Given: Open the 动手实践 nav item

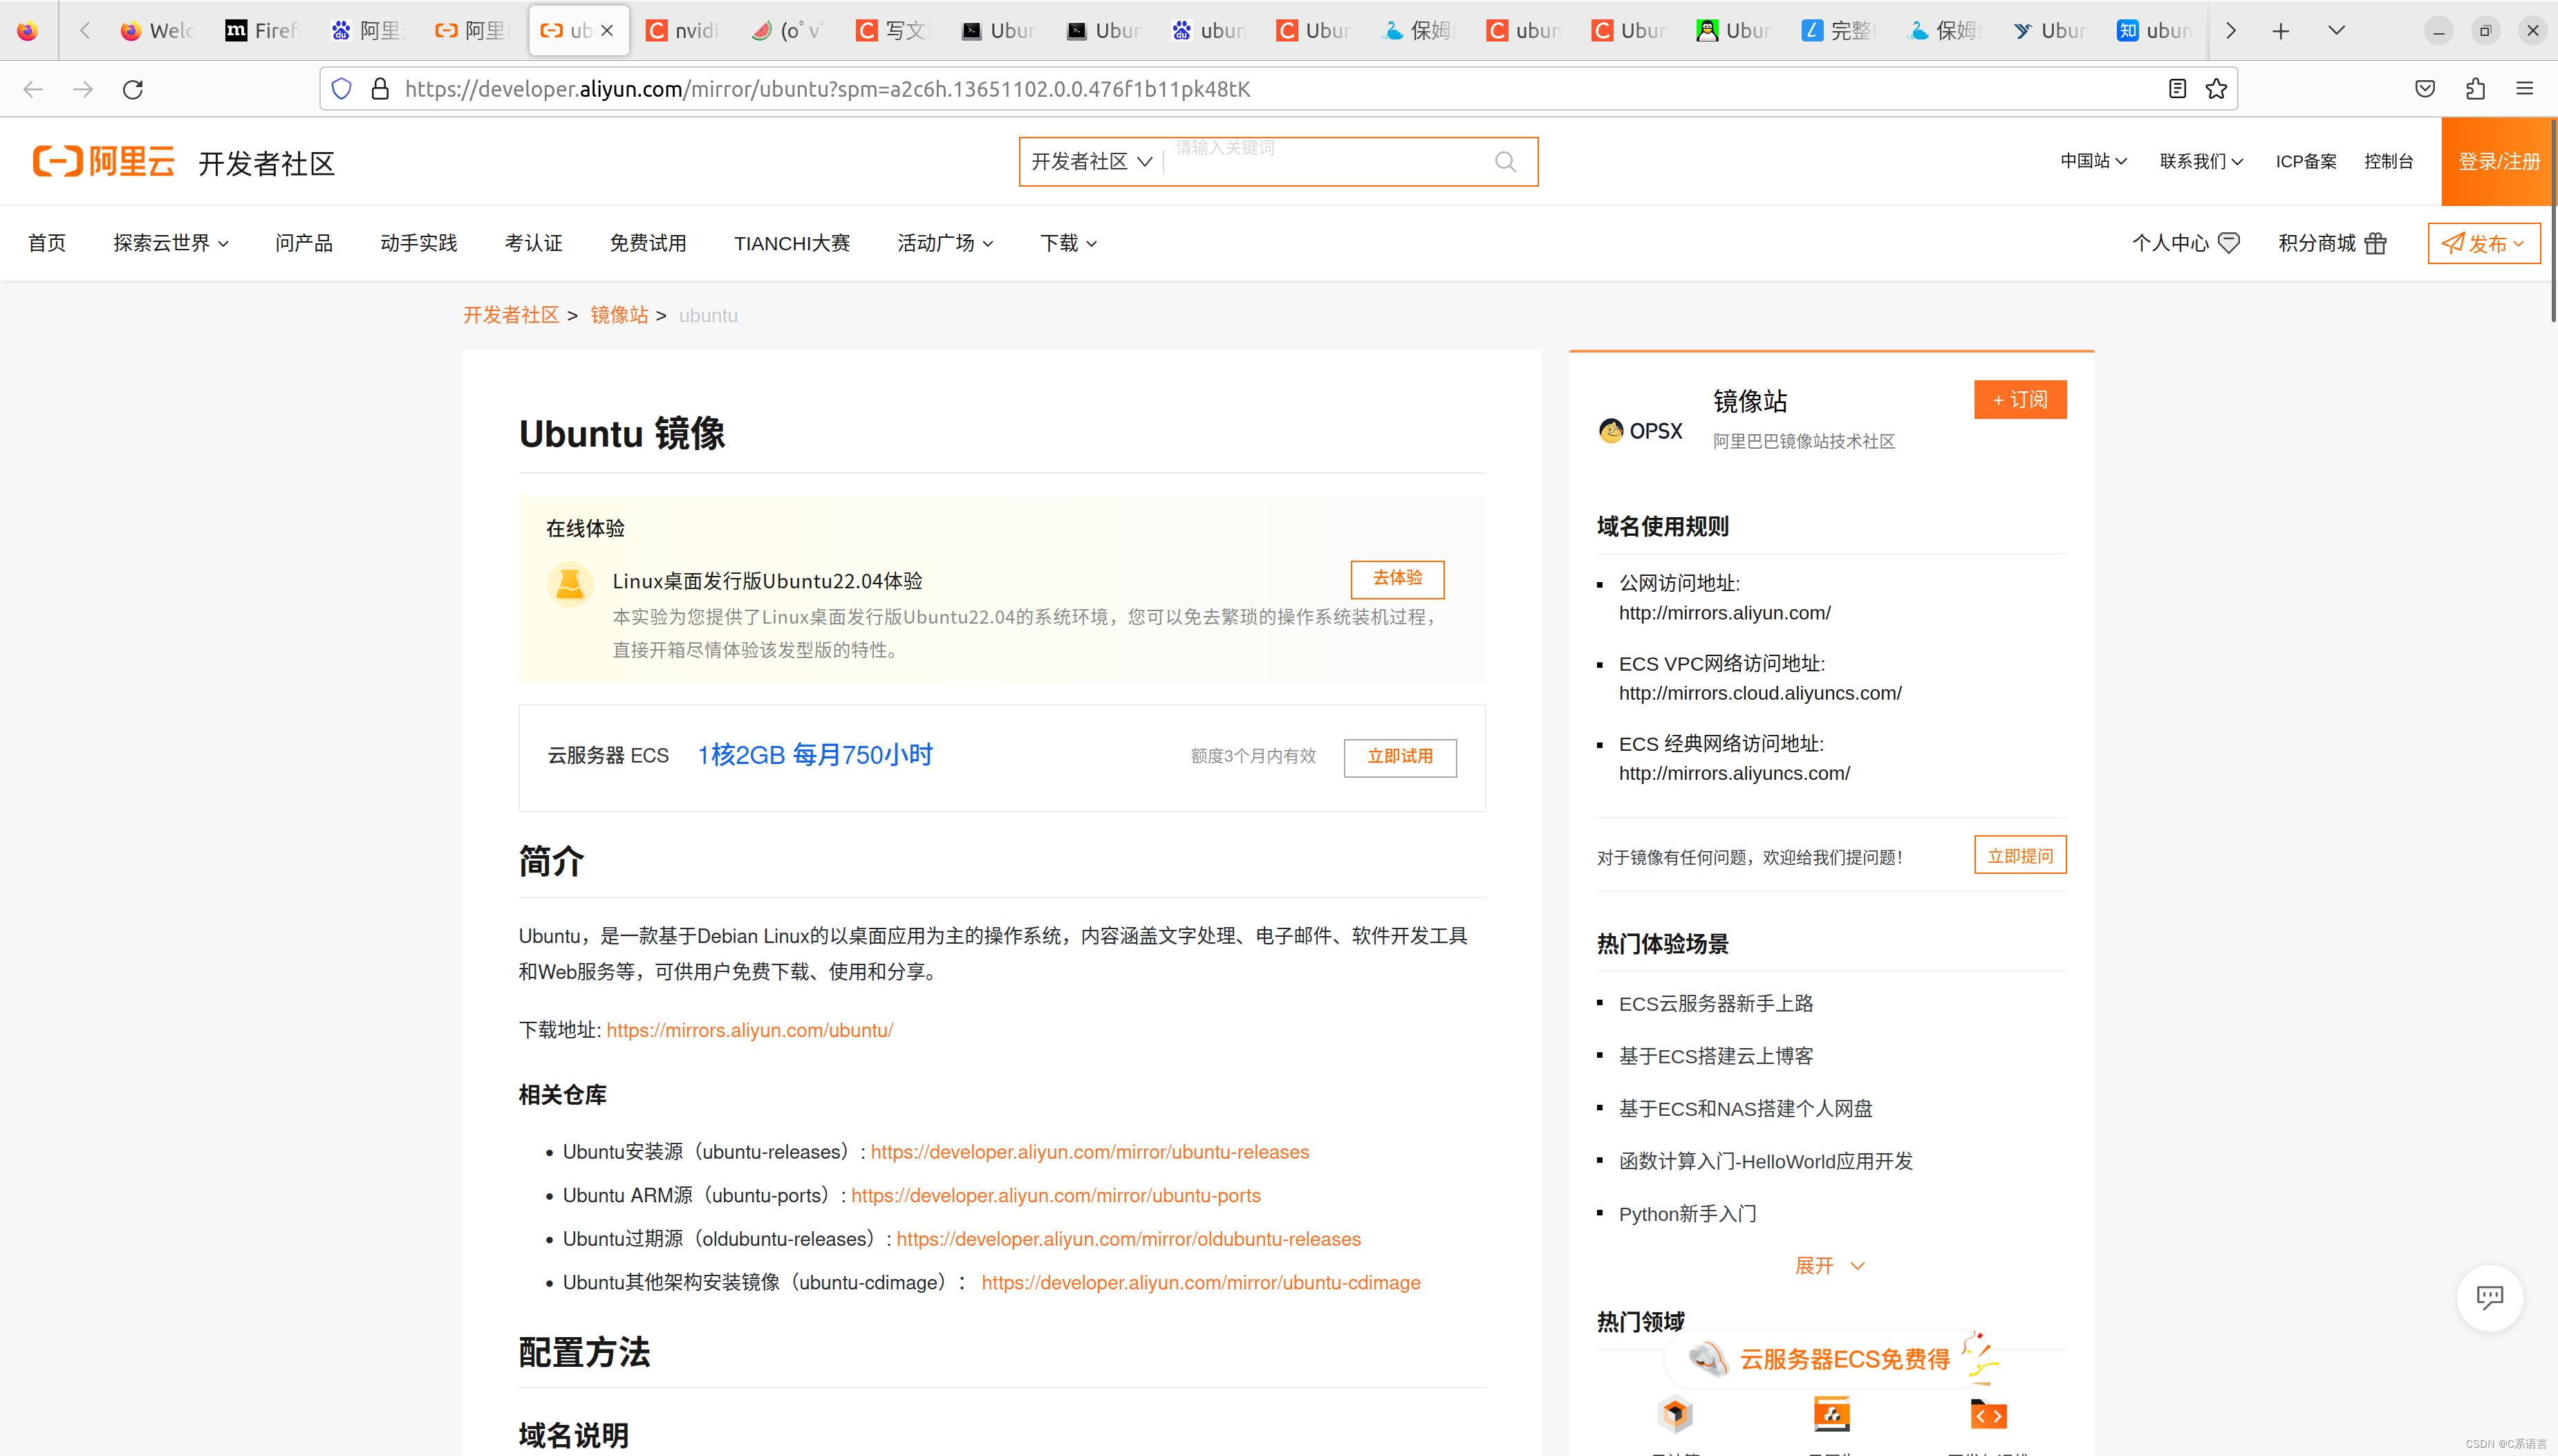Looking at the screenshot, I should 419,243.
